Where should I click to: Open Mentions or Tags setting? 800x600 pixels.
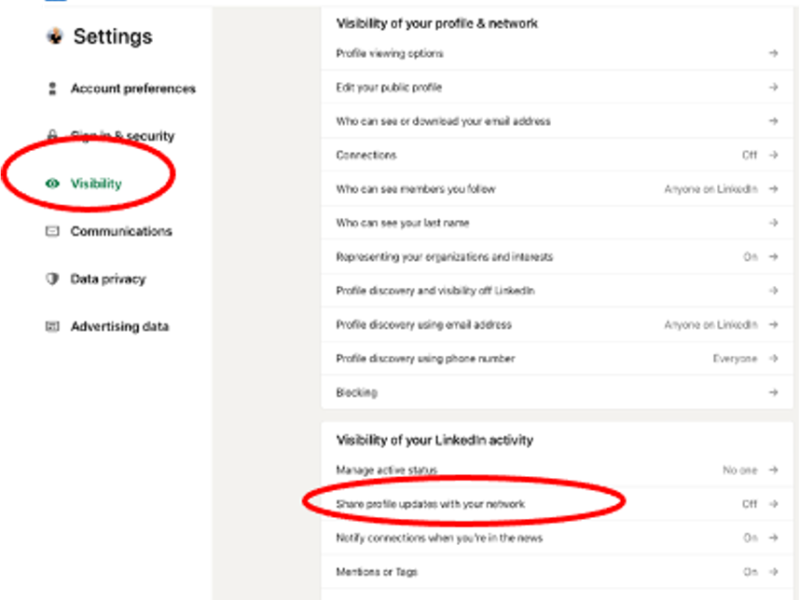pyautogui.click(x=557, y=572)
